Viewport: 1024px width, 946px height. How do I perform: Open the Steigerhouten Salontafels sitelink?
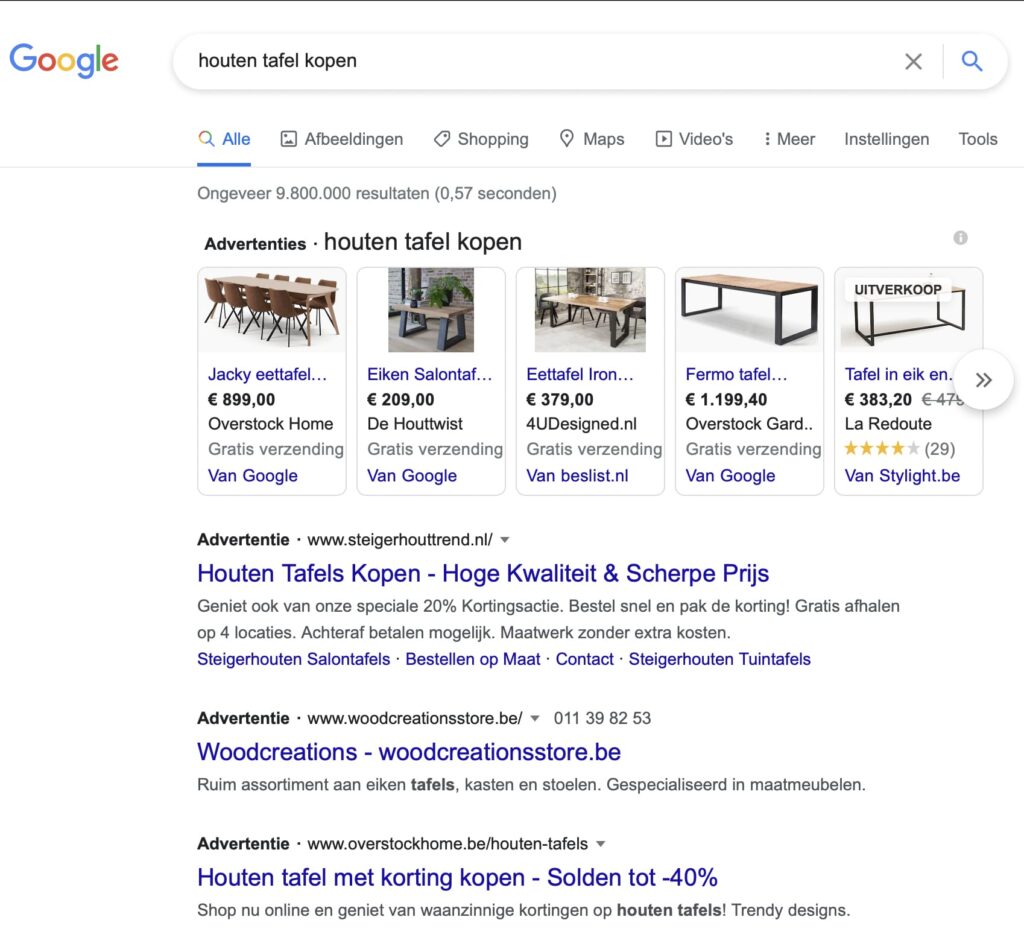293,659
